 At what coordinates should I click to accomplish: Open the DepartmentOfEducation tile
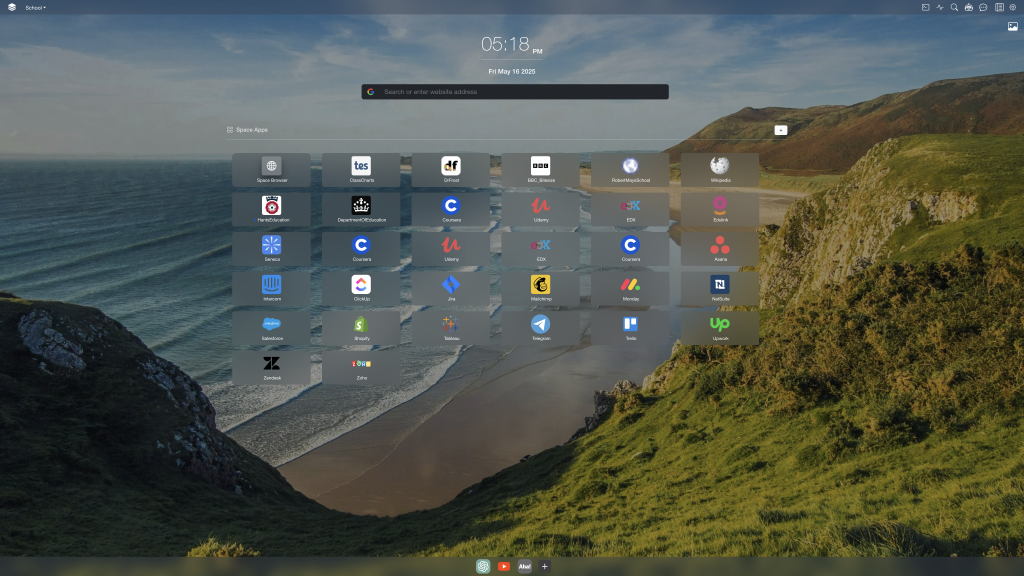tap(361, 210)
